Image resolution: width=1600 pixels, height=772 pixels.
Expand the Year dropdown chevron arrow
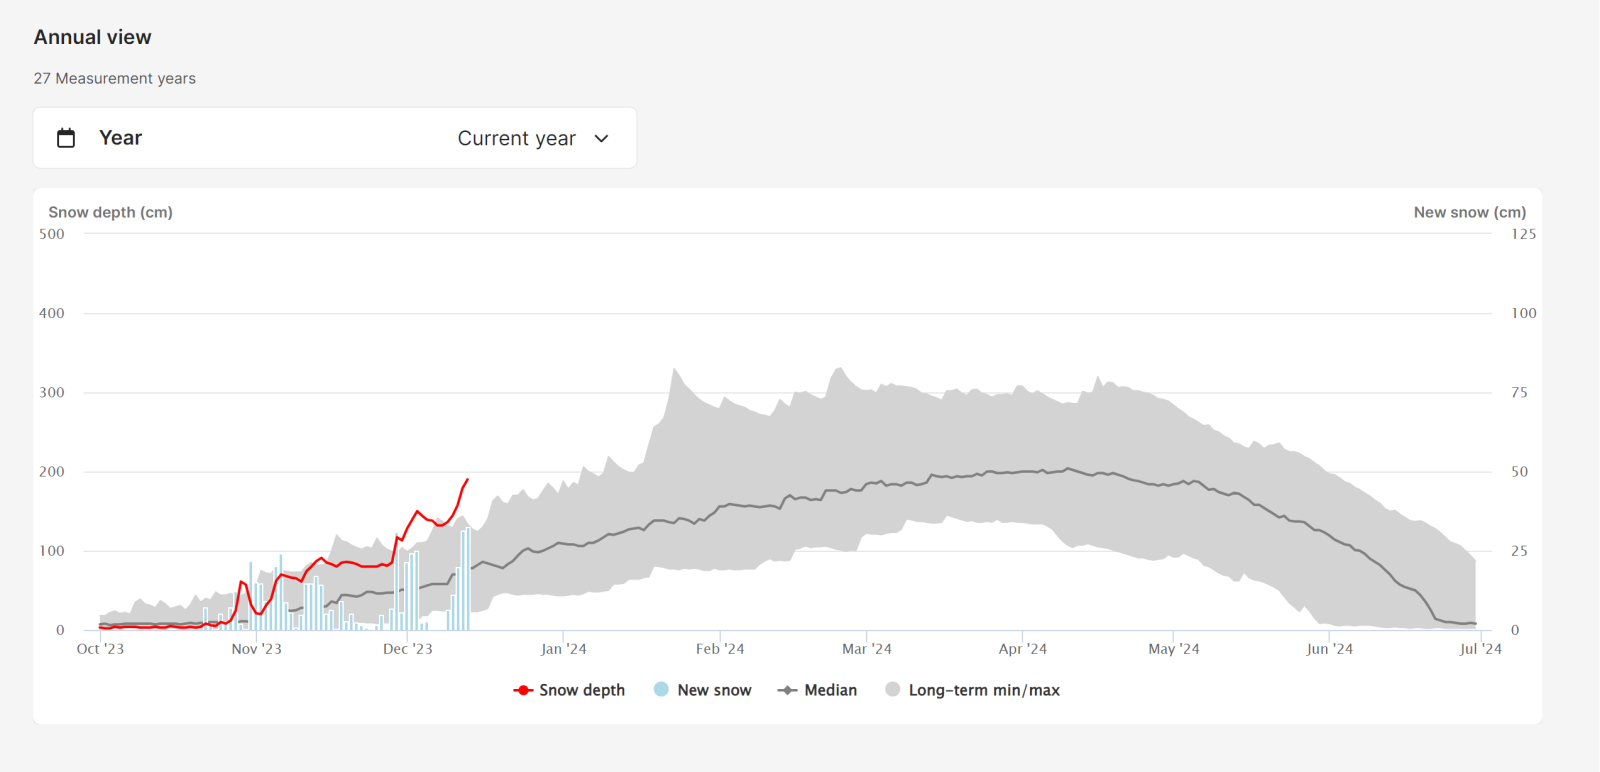[601, 138]
